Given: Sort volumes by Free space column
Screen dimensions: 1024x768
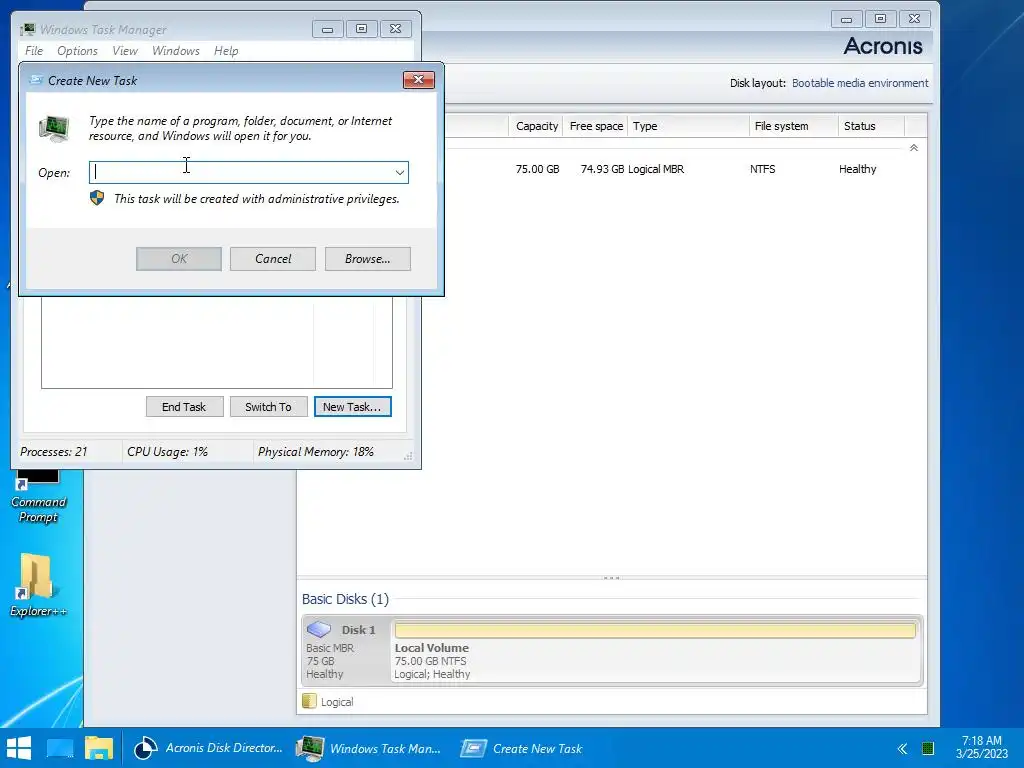Looking at the screenshot, I should tap(596, 126).
